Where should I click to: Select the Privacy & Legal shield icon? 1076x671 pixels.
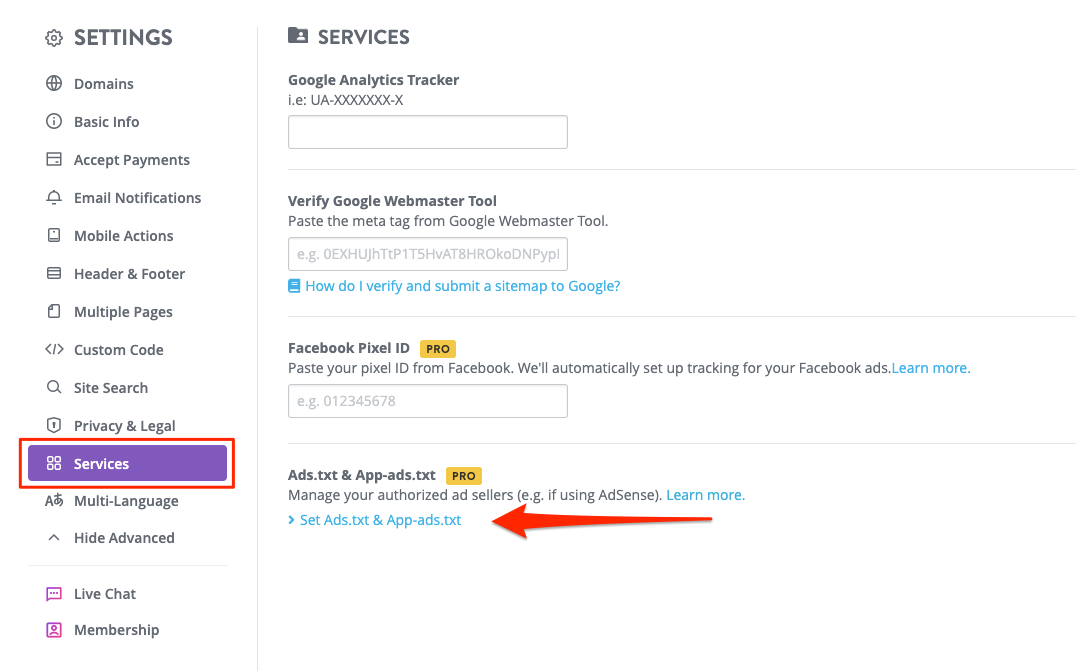(54, 425)
